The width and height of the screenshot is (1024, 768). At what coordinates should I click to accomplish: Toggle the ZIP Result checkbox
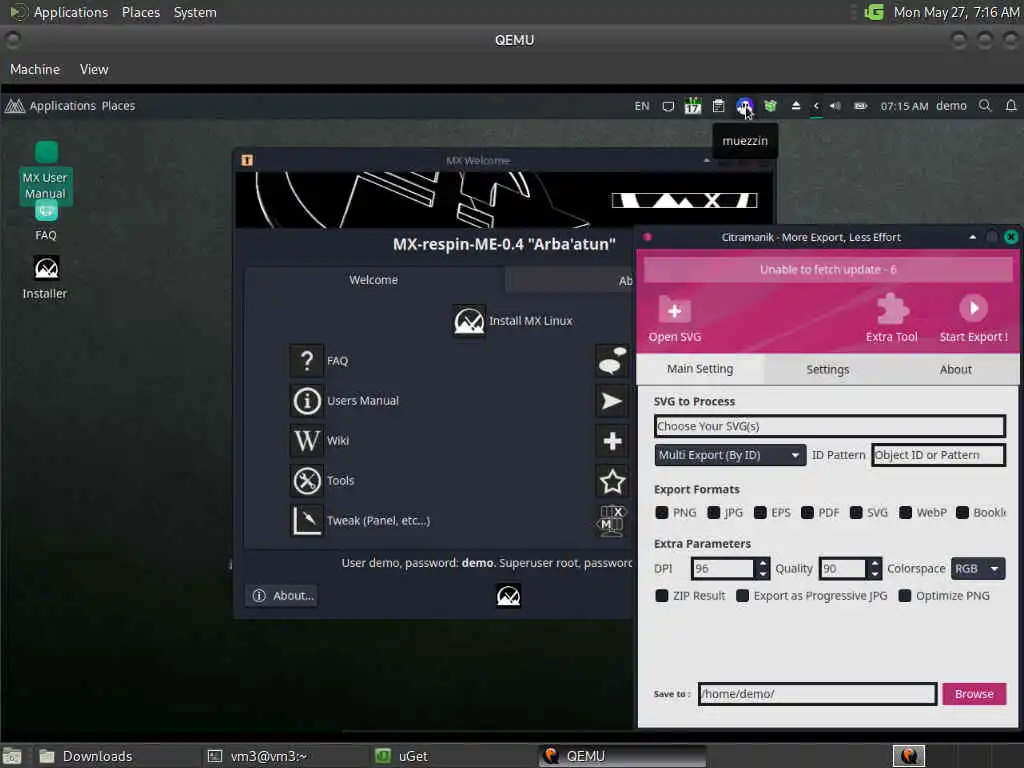[x=662, y=596]
